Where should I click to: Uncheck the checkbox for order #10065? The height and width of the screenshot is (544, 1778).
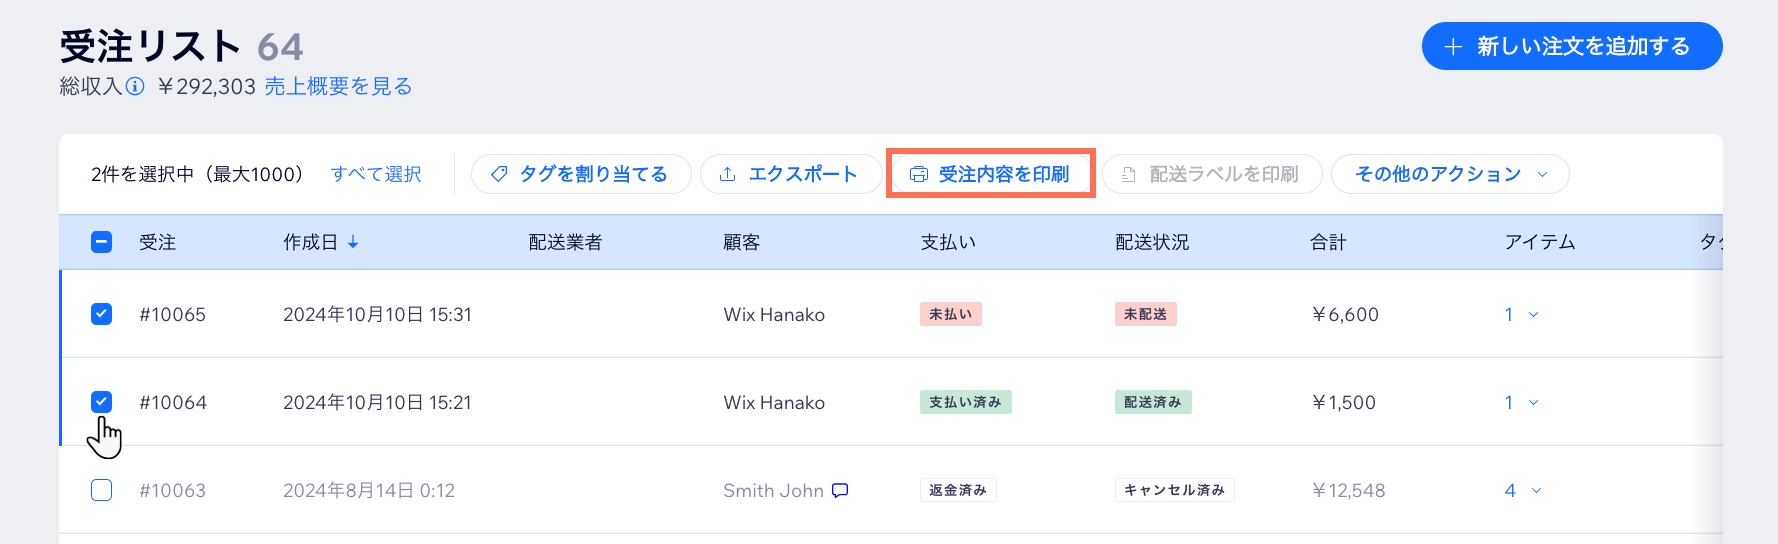[101, 314]
